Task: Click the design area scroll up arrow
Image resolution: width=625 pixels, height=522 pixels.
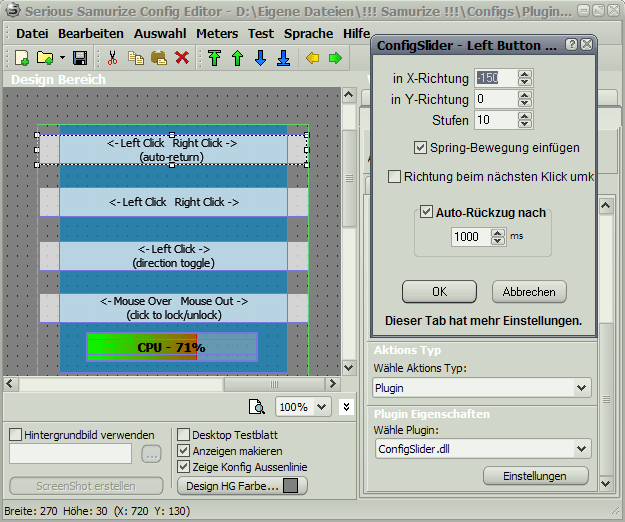Action: [349, 95]
